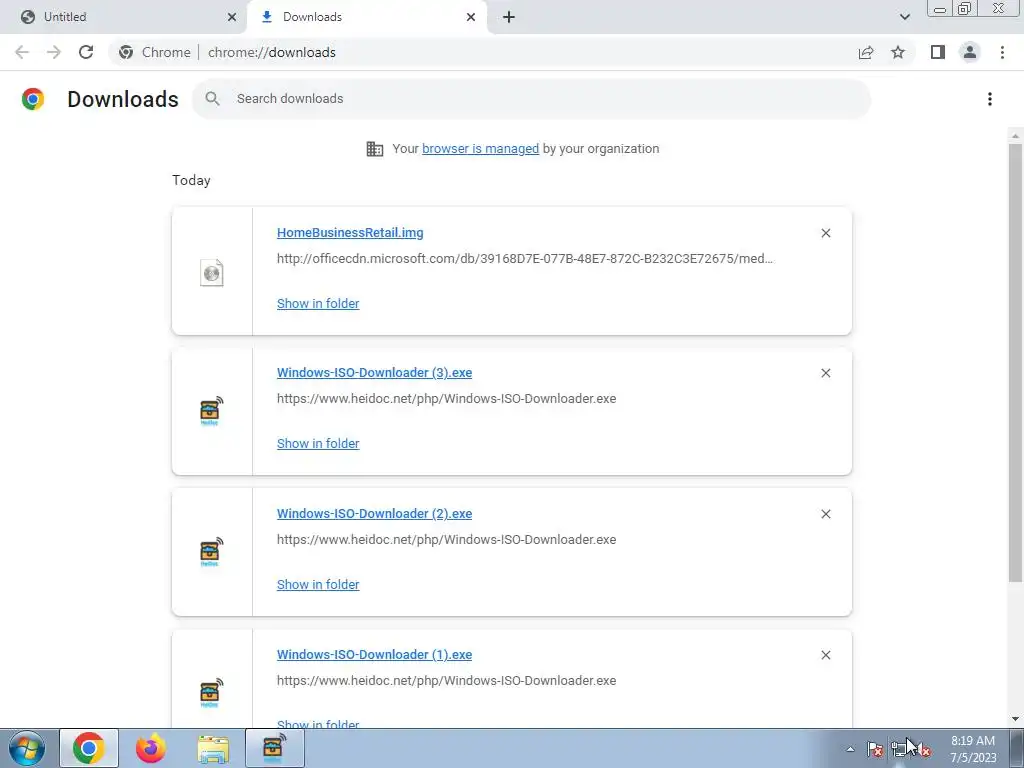Open the Chrome side panel
Screen dimensions: 1024x768
click(938, 52)
